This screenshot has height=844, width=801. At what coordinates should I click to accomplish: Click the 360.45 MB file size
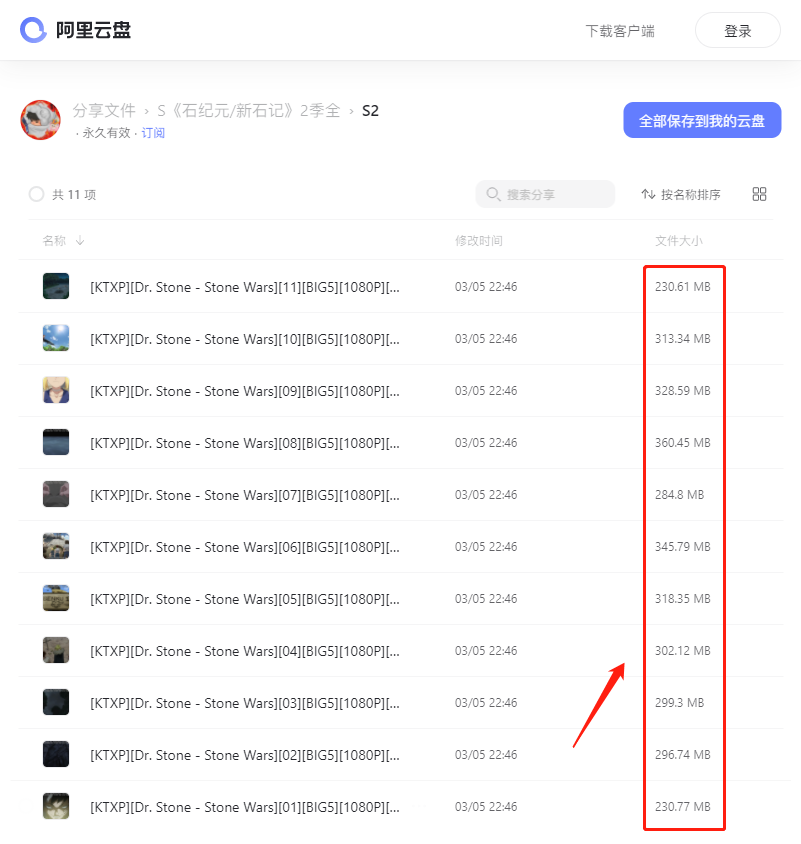(x=683, y=442)
